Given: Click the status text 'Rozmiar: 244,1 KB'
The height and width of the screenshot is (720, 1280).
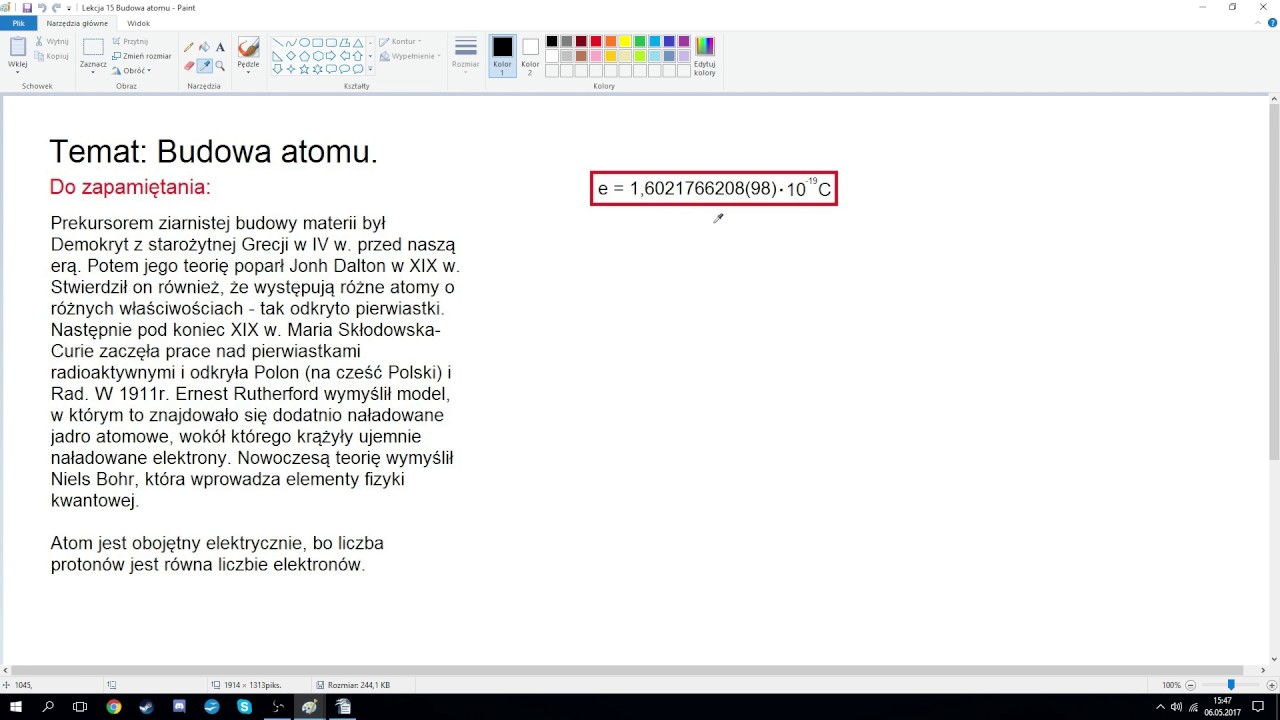Looking at the screenshot, I should pyautogui.click(x=358, y=685).
